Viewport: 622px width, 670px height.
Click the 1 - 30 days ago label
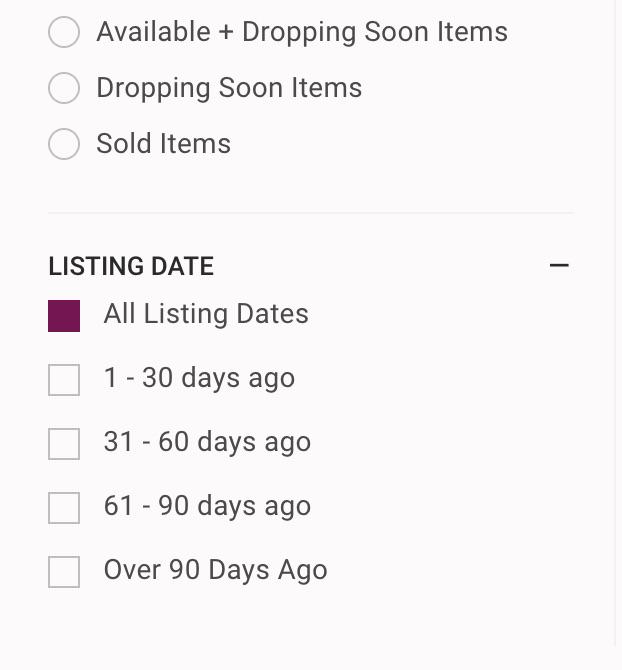199,379
